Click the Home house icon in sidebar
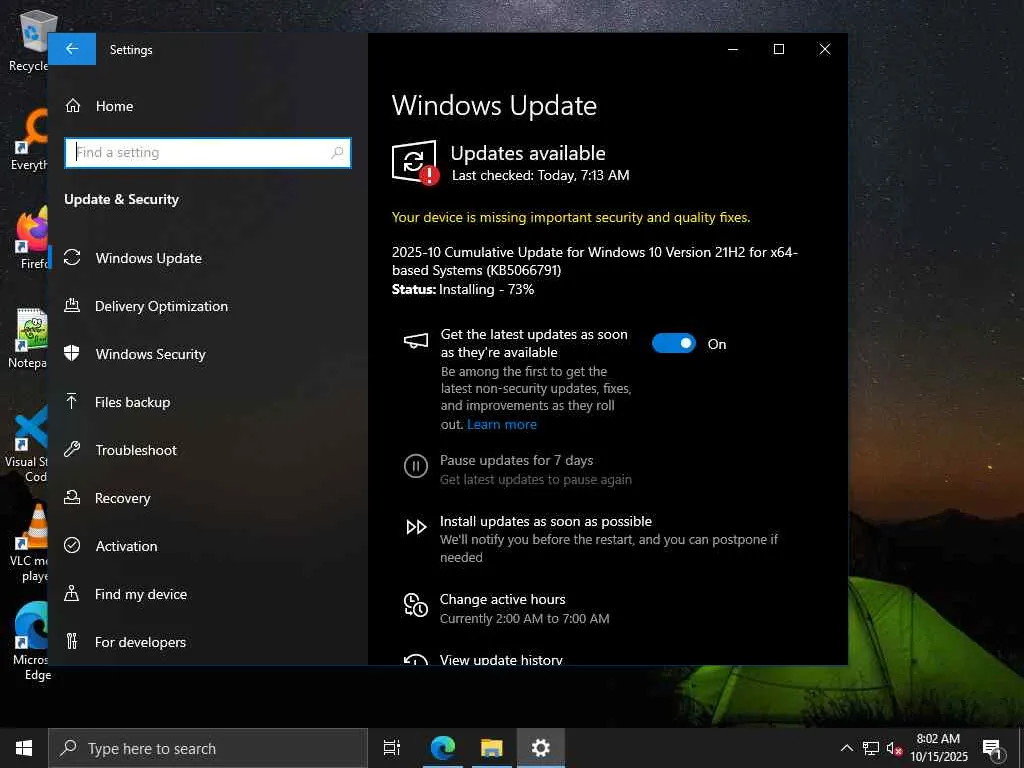1024x768 pixels. point(72,106)
